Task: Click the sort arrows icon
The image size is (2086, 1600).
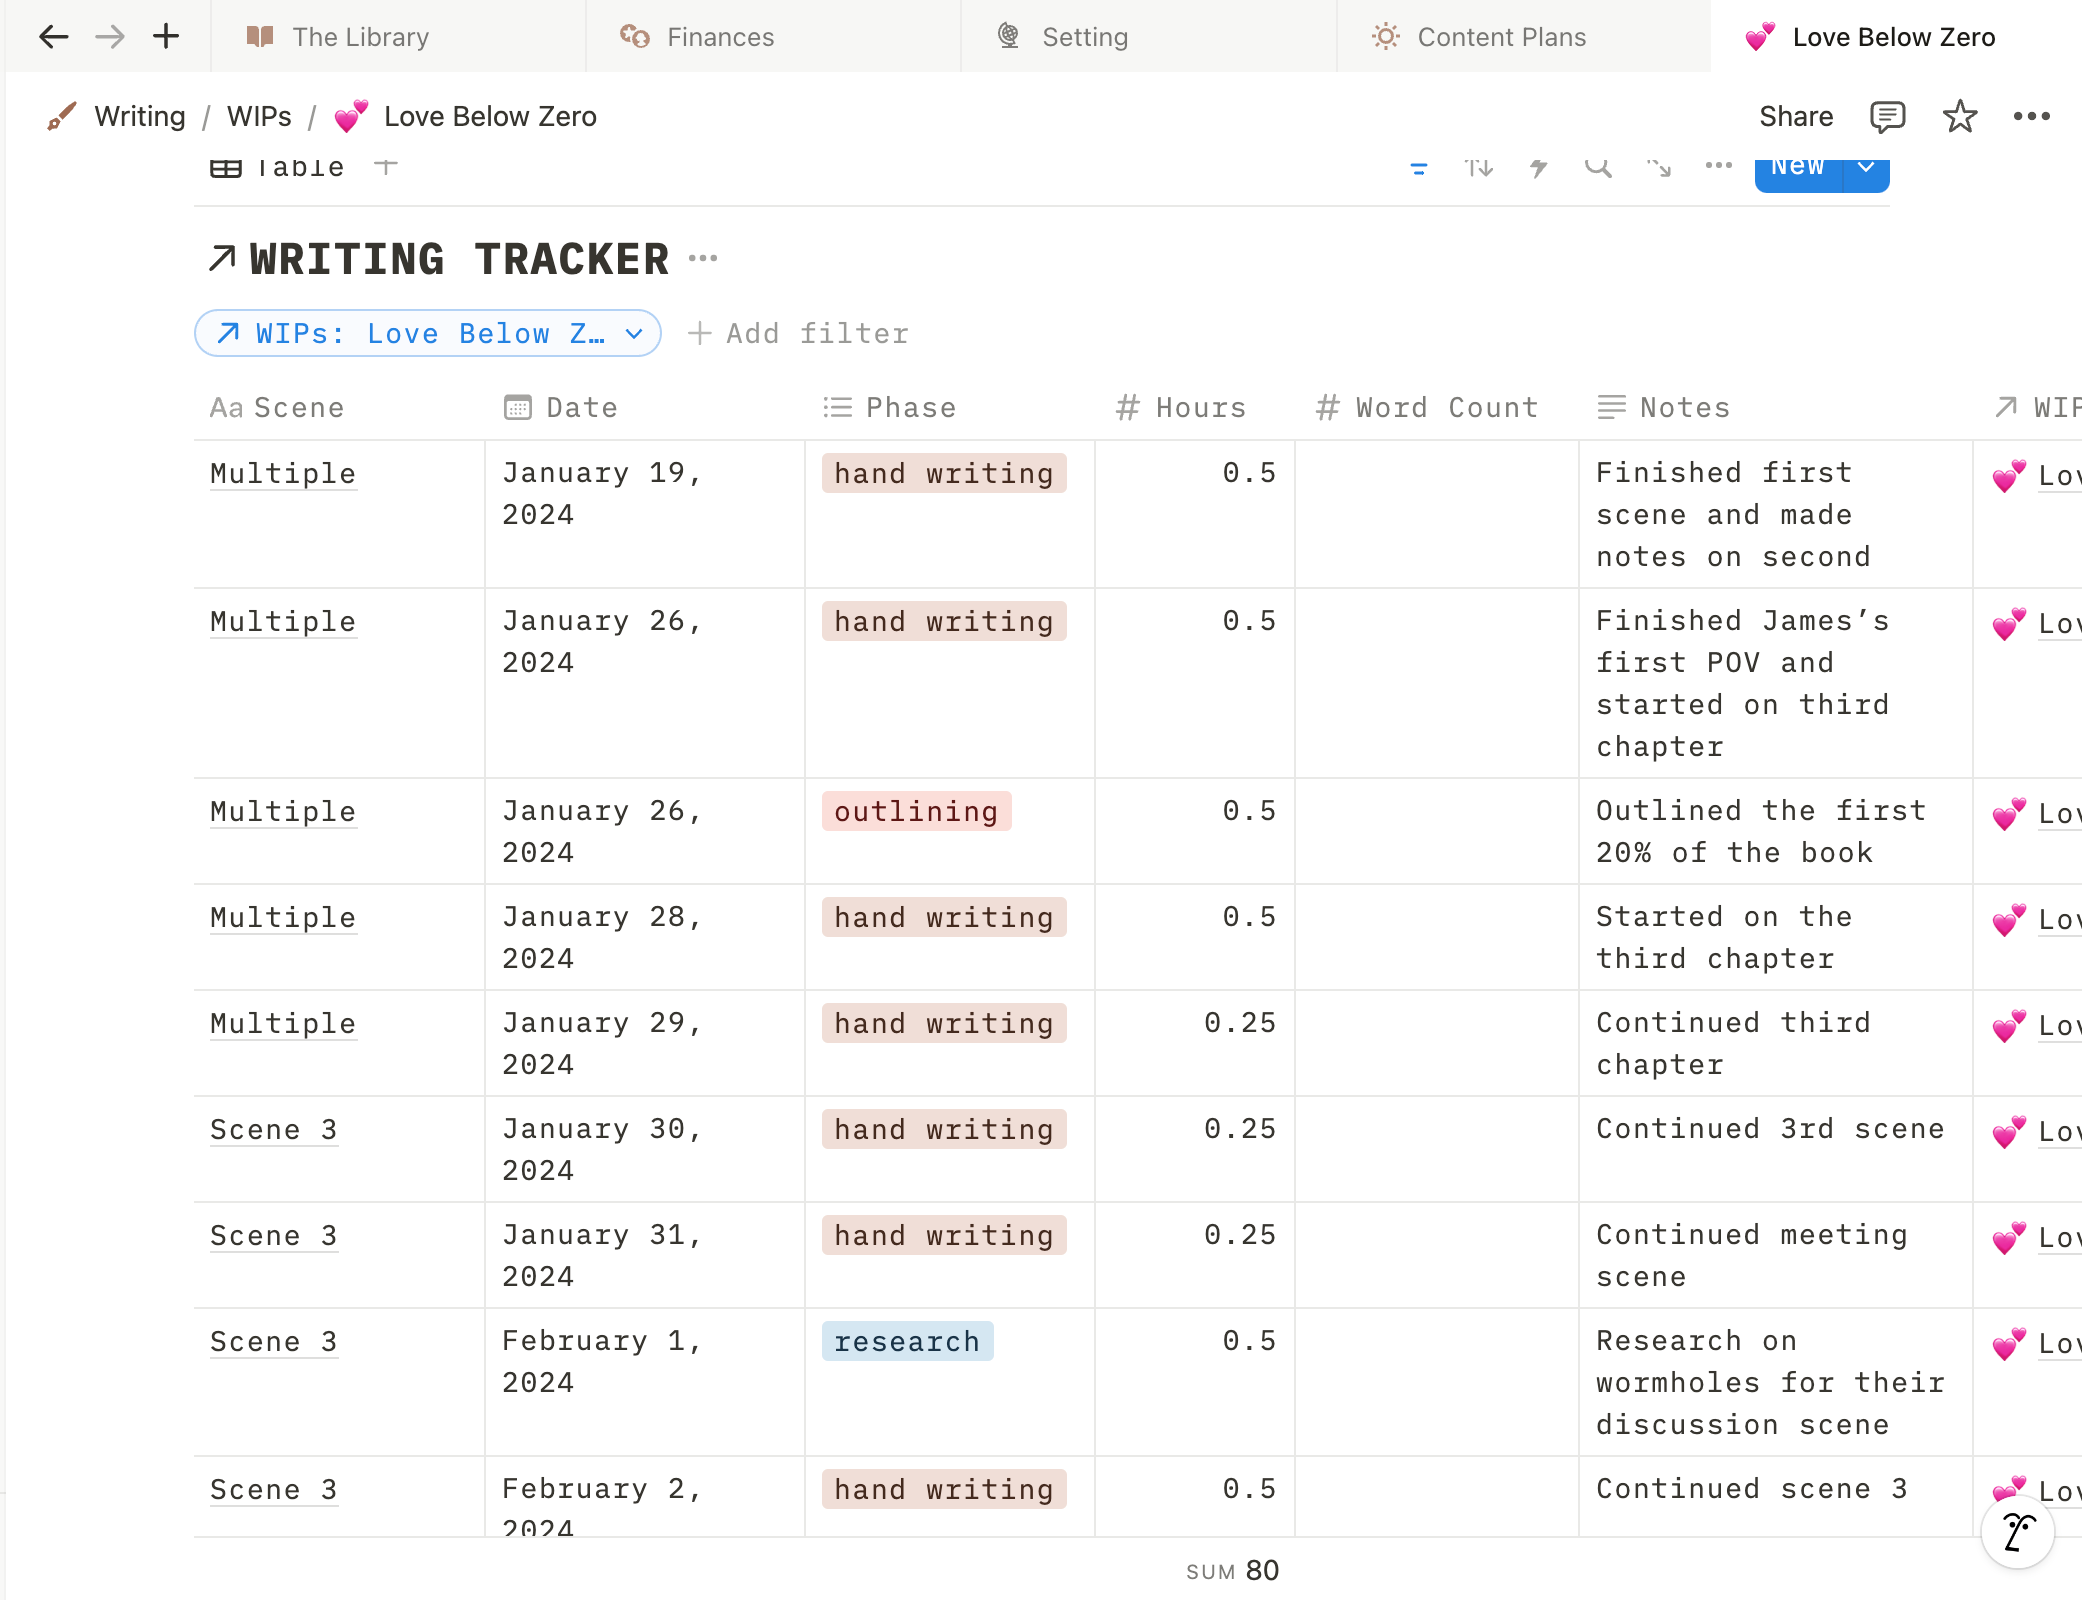Action: click(1478, 168)
